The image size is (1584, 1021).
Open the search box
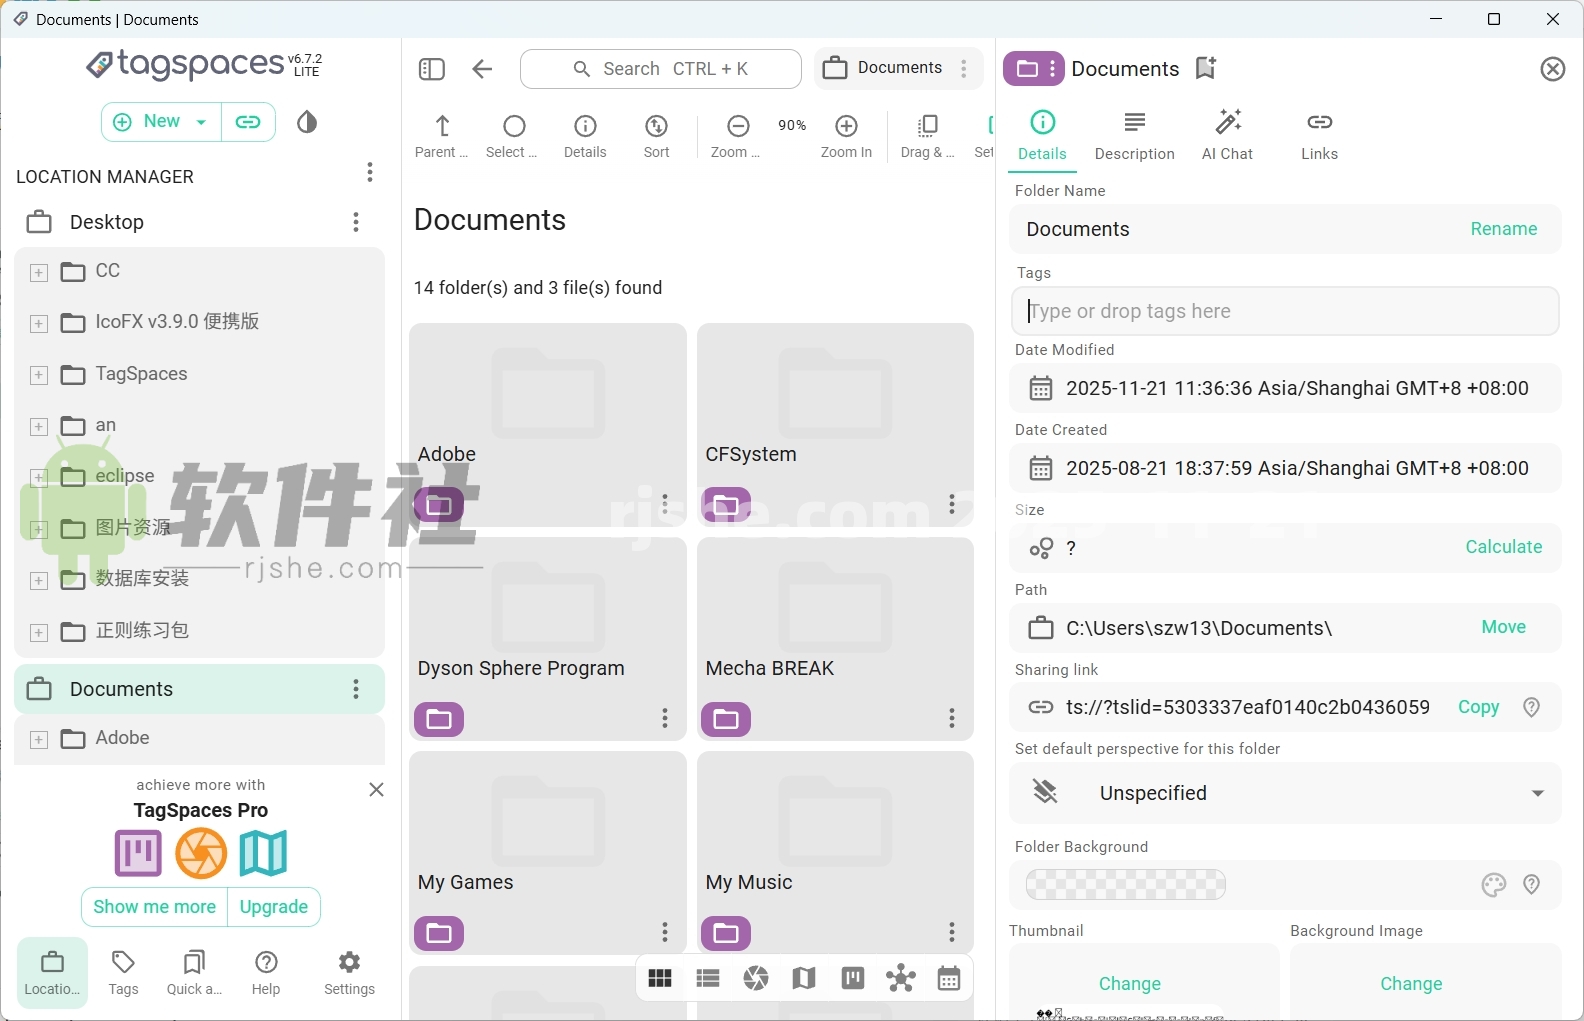click(x=660, y=69)
